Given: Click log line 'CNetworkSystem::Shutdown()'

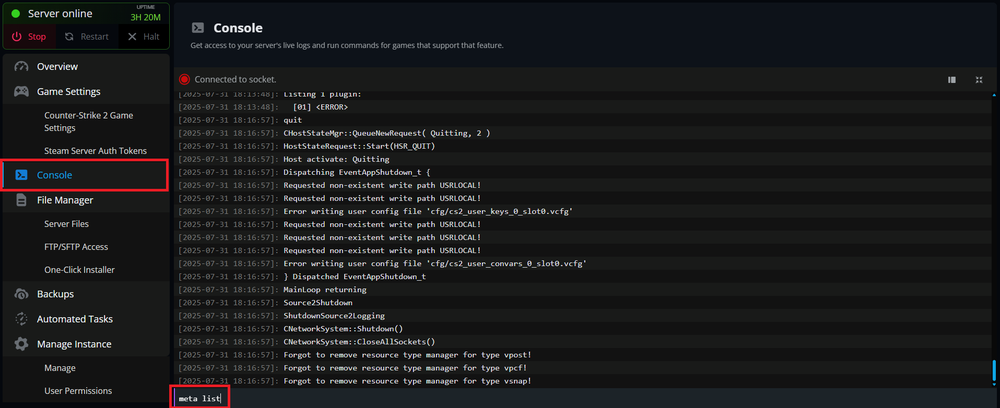Looking at the screenshot, I should [x=343, y=328].
